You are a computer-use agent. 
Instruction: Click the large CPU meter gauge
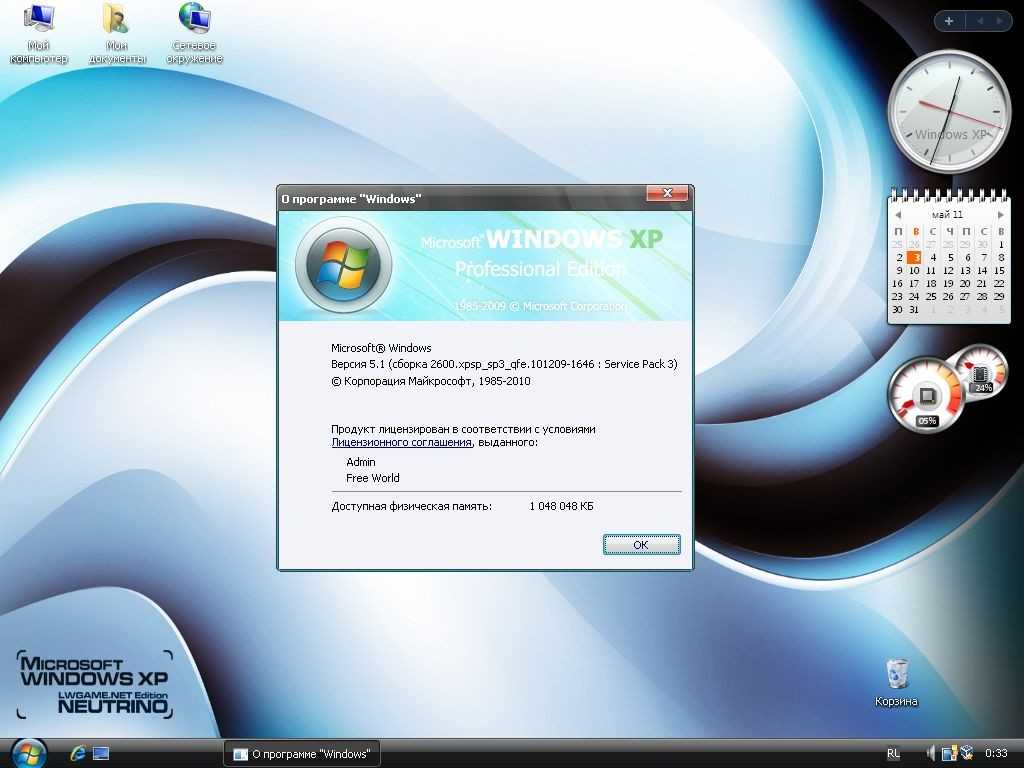click(926, 394)
